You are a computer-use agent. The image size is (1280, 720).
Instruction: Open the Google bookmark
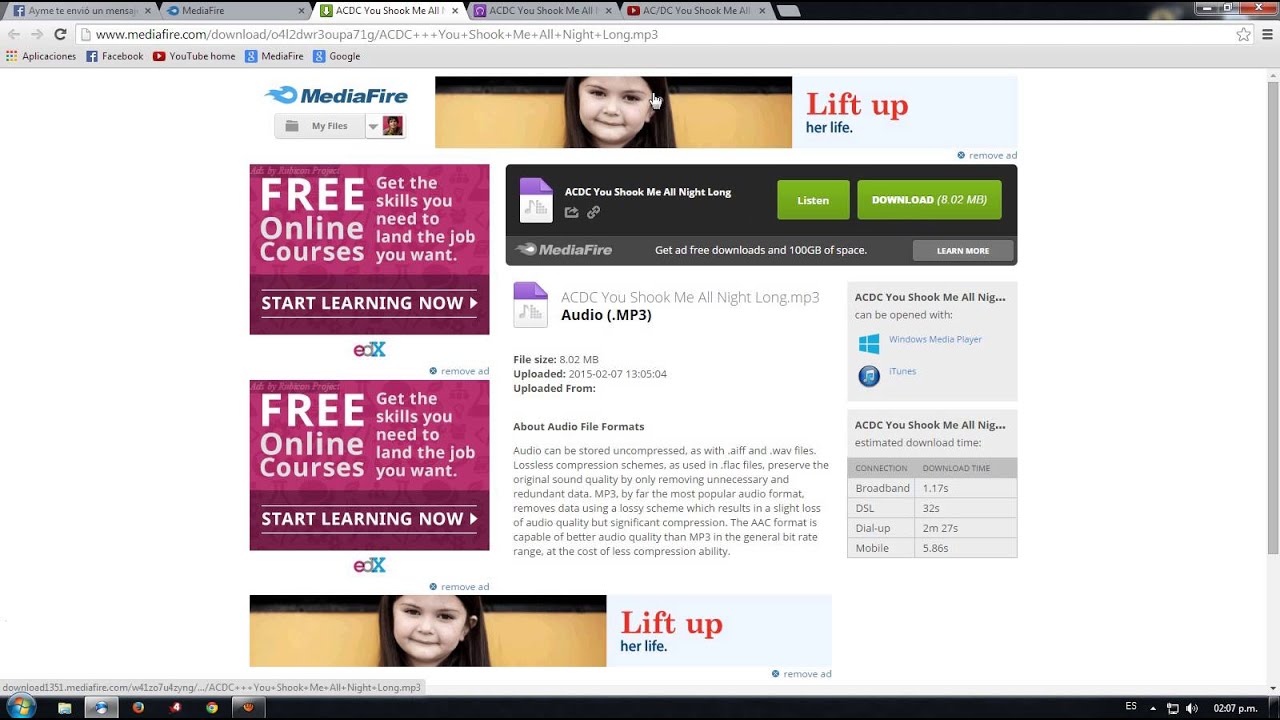tap(337, 56)
